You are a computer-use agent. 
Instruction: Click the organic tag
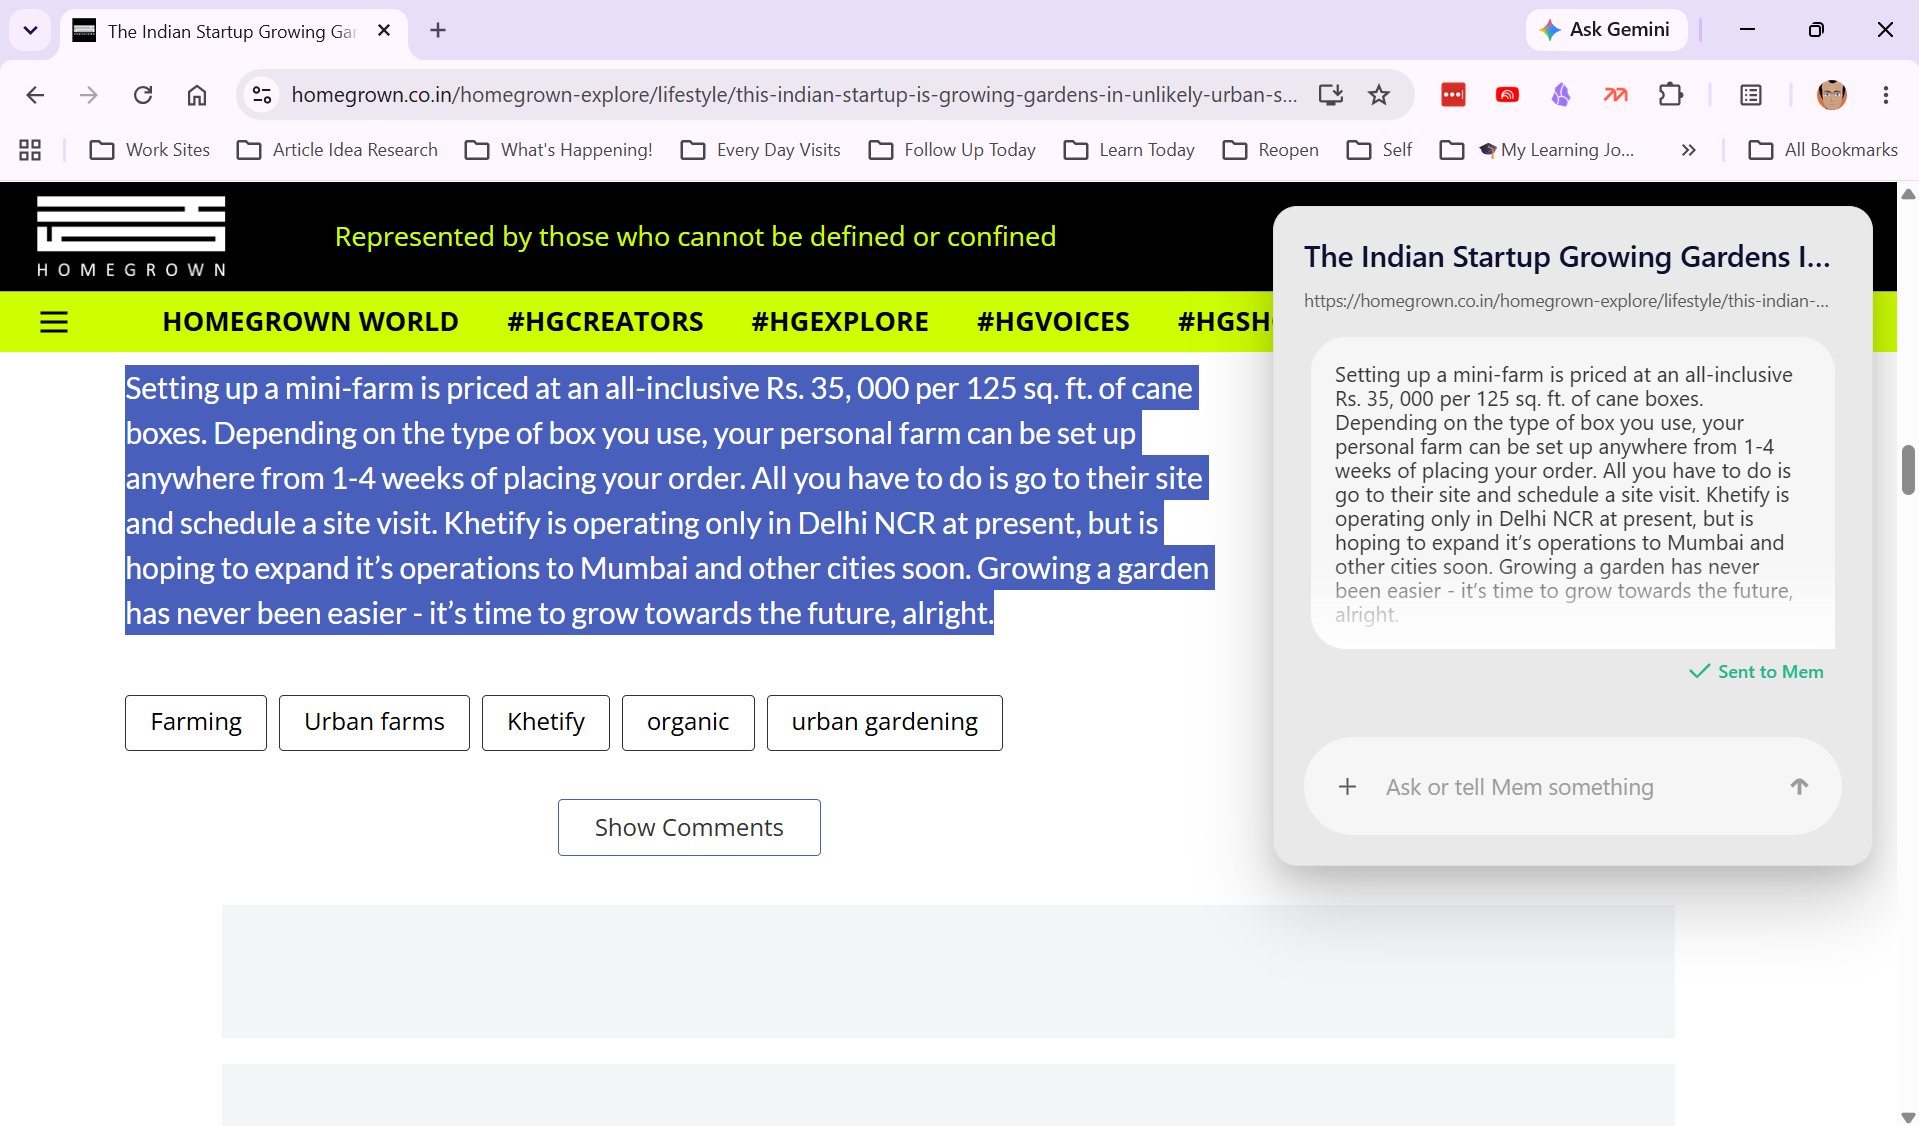click(x=688, y=722)
